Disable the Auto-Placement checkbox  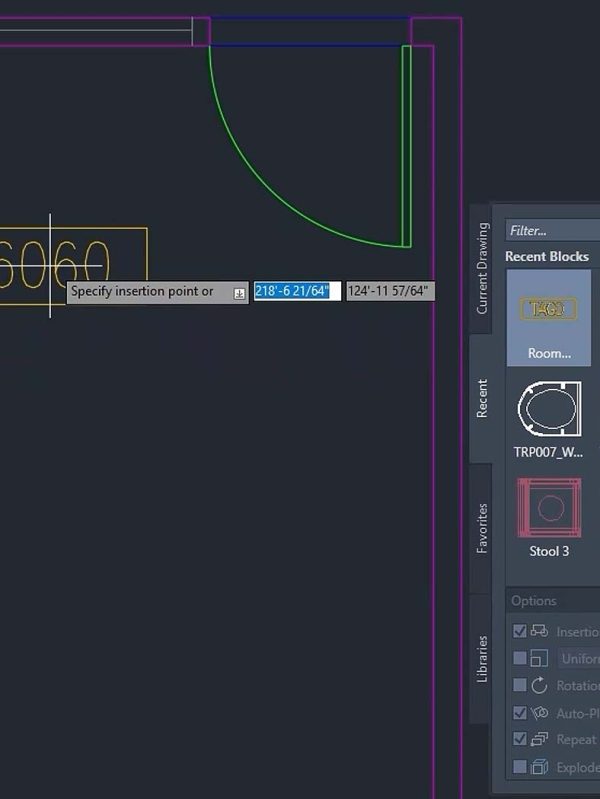[519, 712]
